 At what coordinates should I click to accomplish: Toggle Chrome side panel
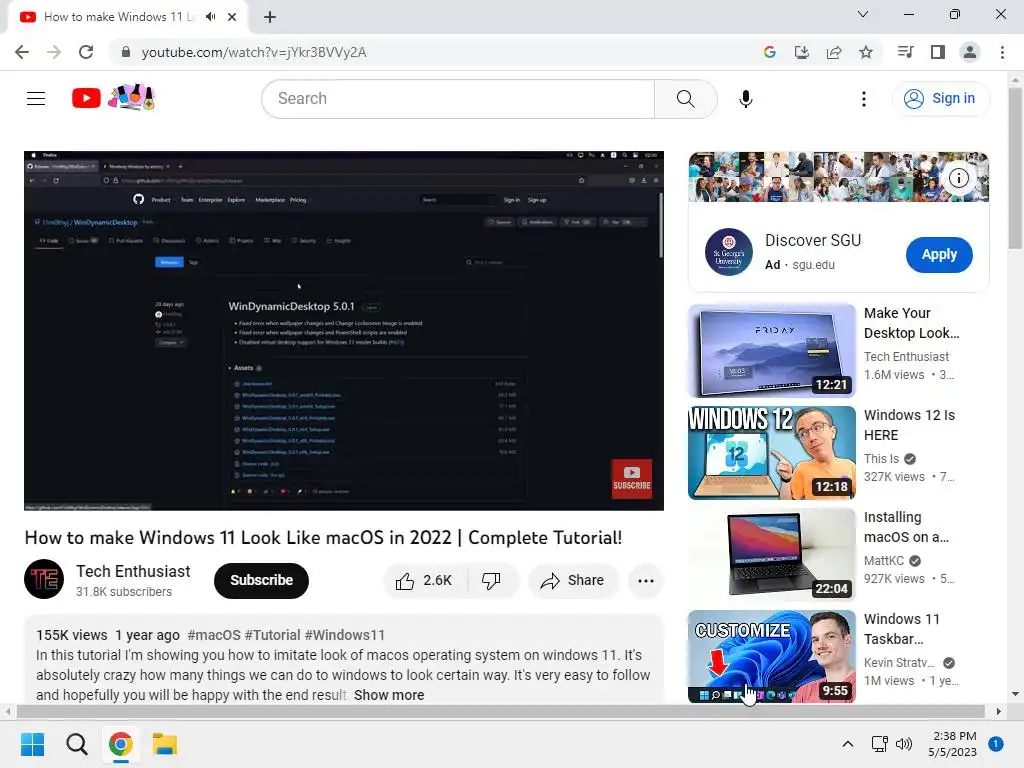938,52
